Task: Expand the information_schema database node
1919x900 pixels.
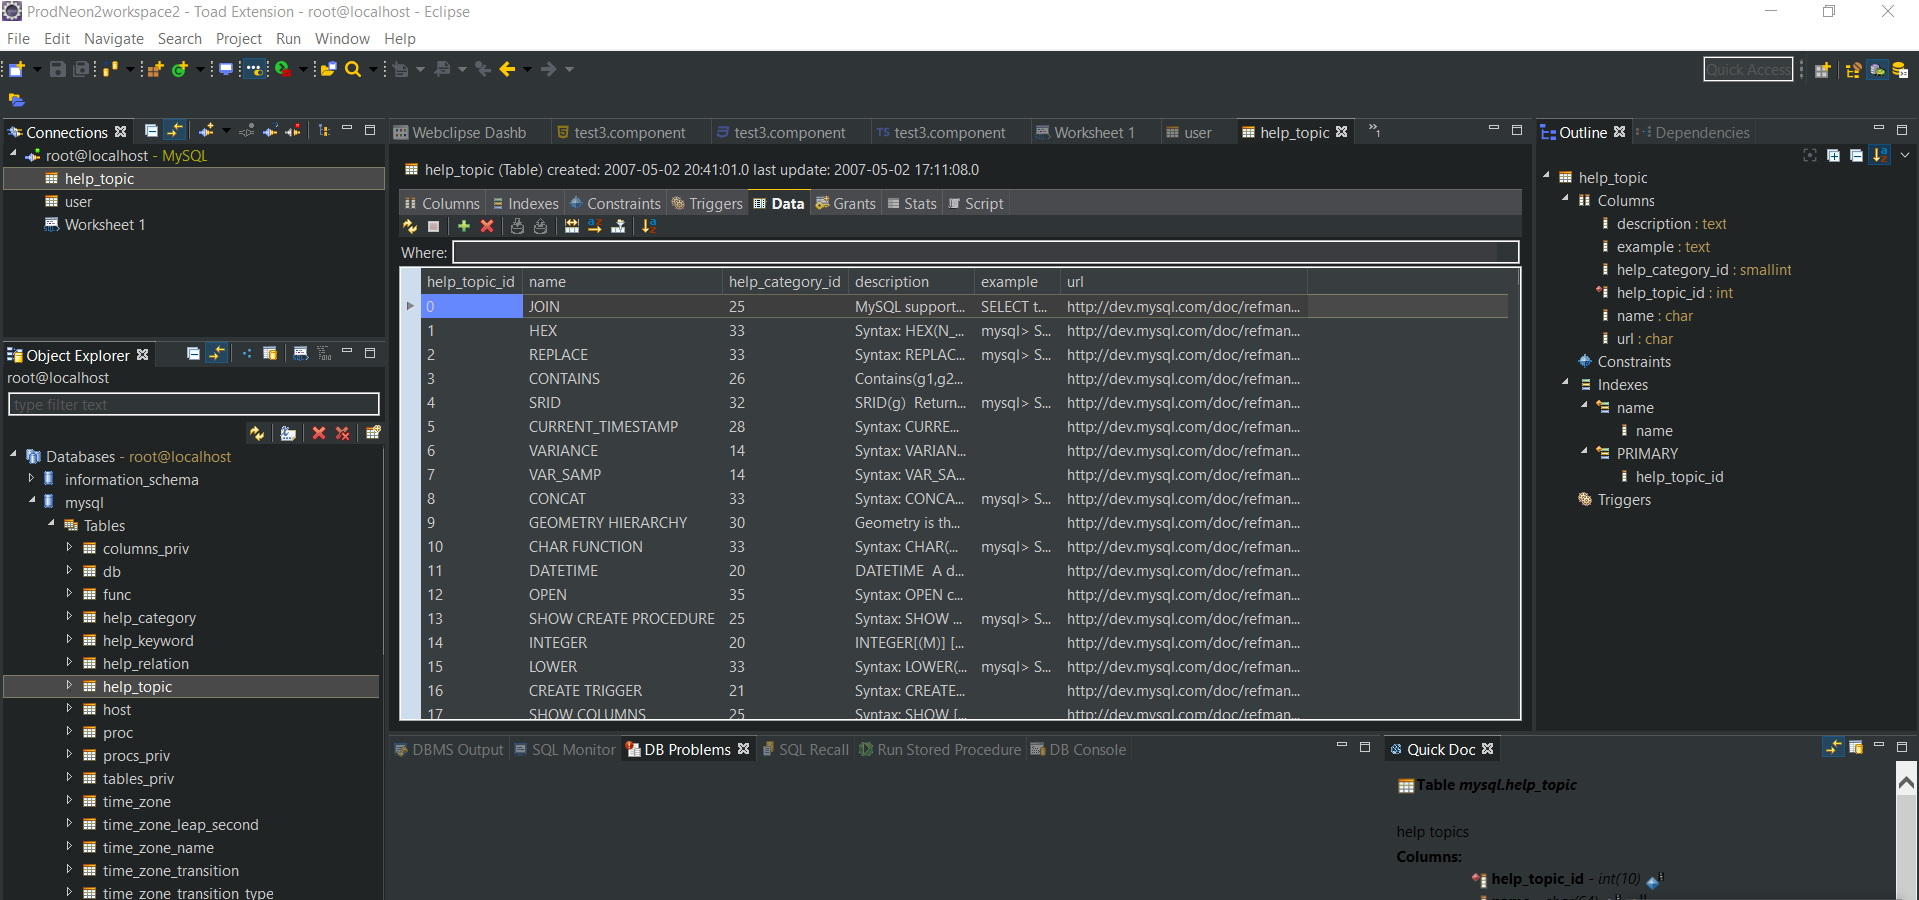Action: tap(31, 479)
